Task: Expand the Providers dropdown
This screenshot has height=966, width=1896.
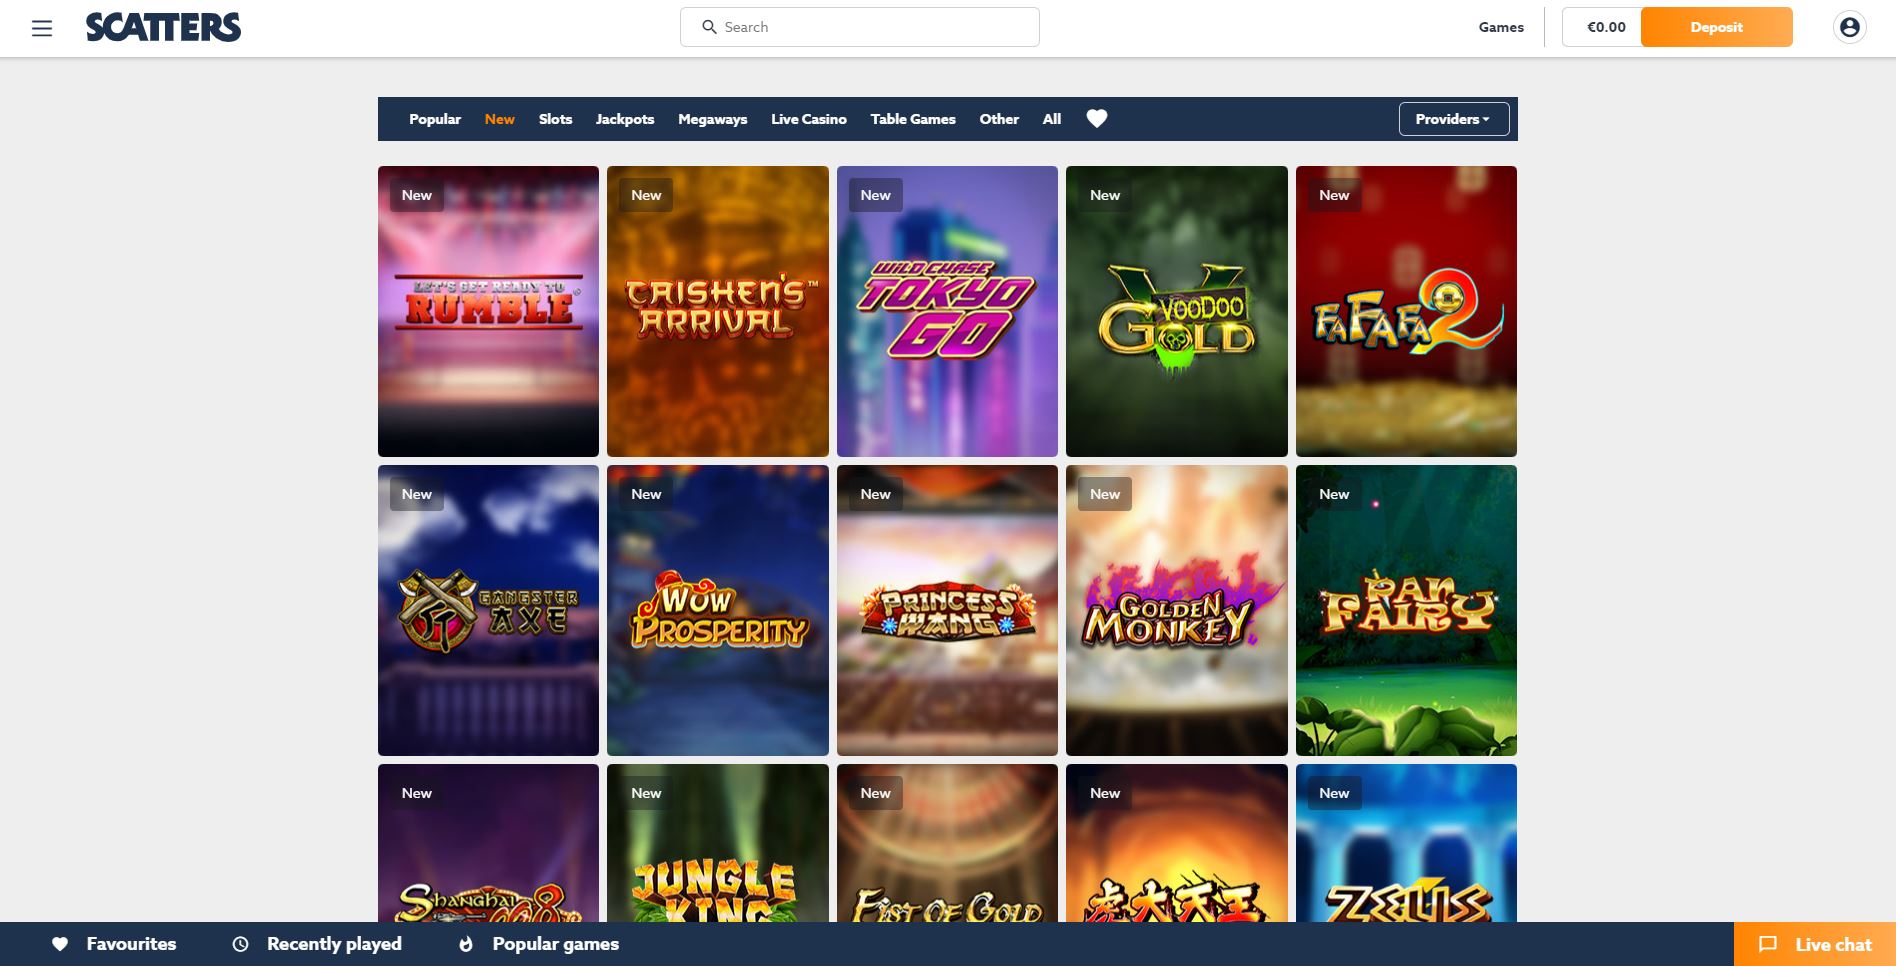Action: pyautogui.click(x=1453, y=119)
